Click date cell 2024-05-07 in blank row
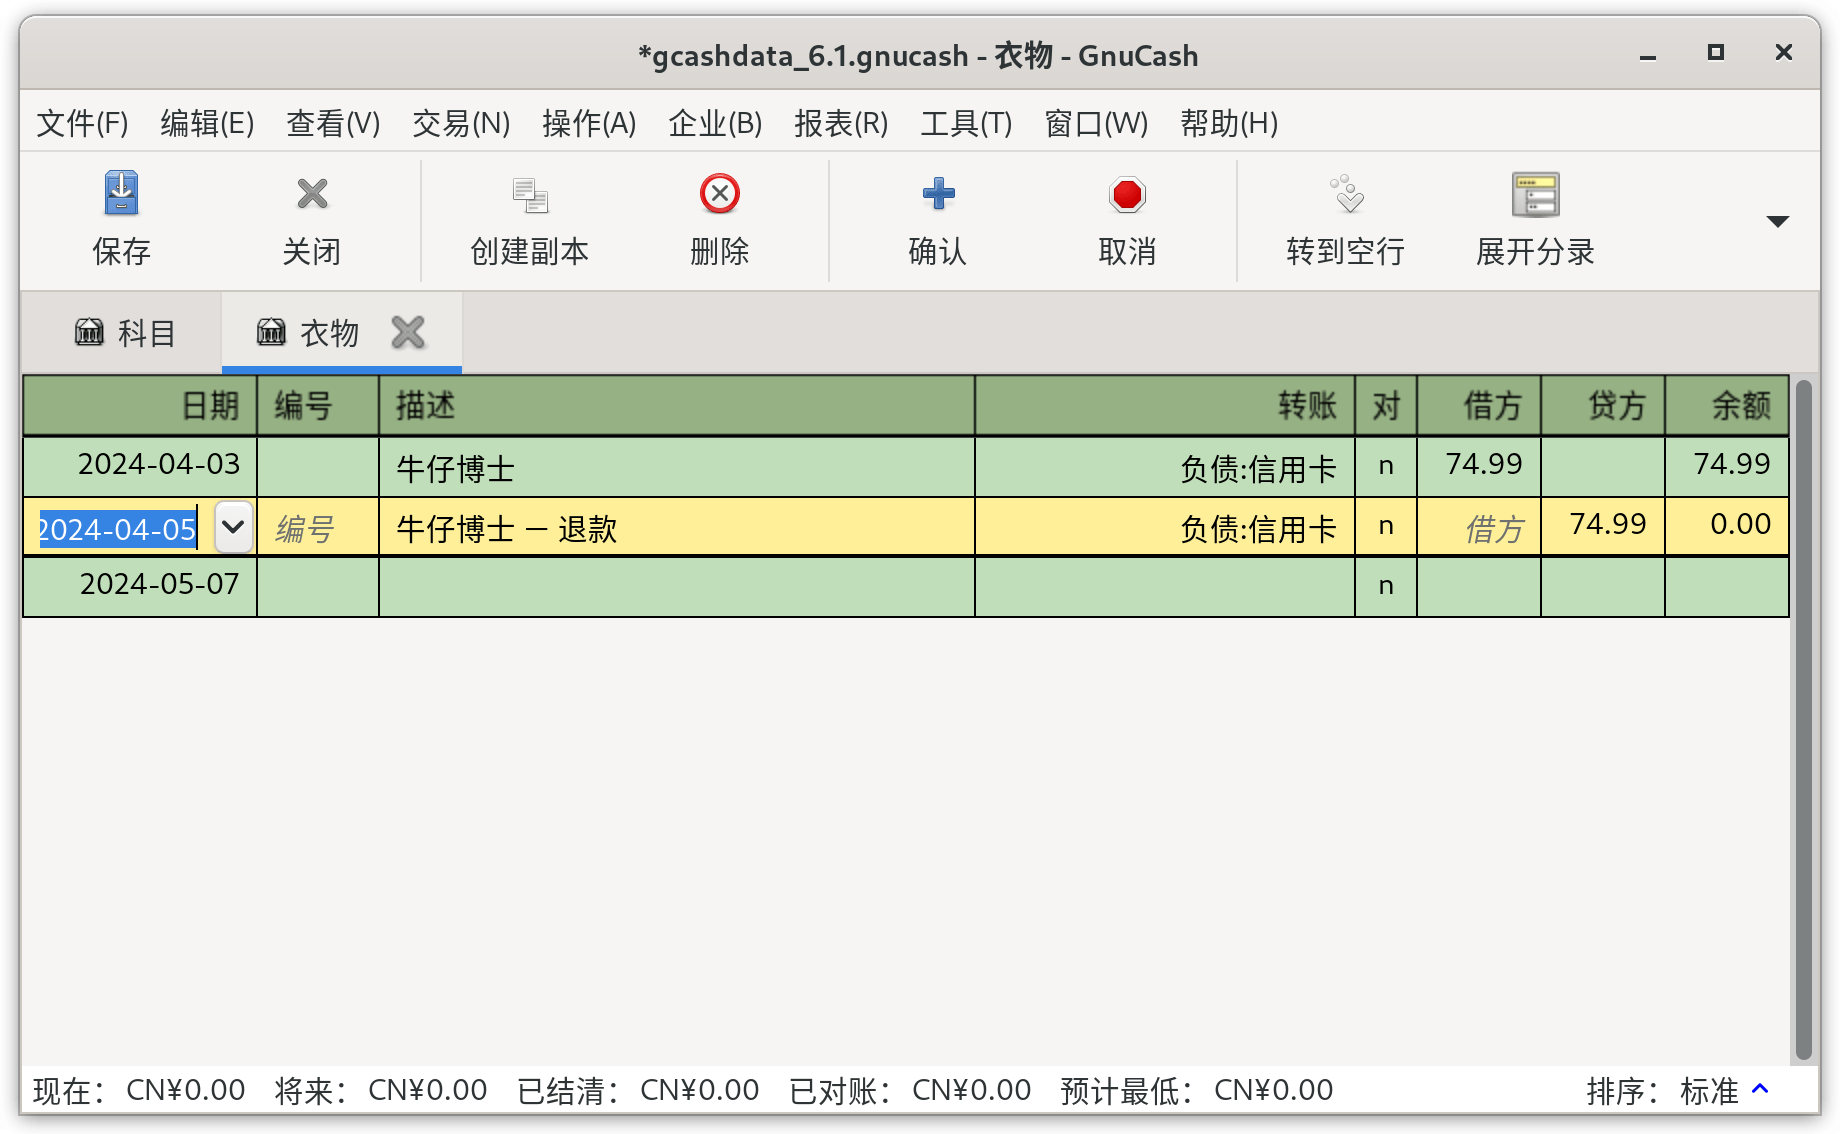The width and height of the screenshot is (1840, 1134). pos(140,586)
